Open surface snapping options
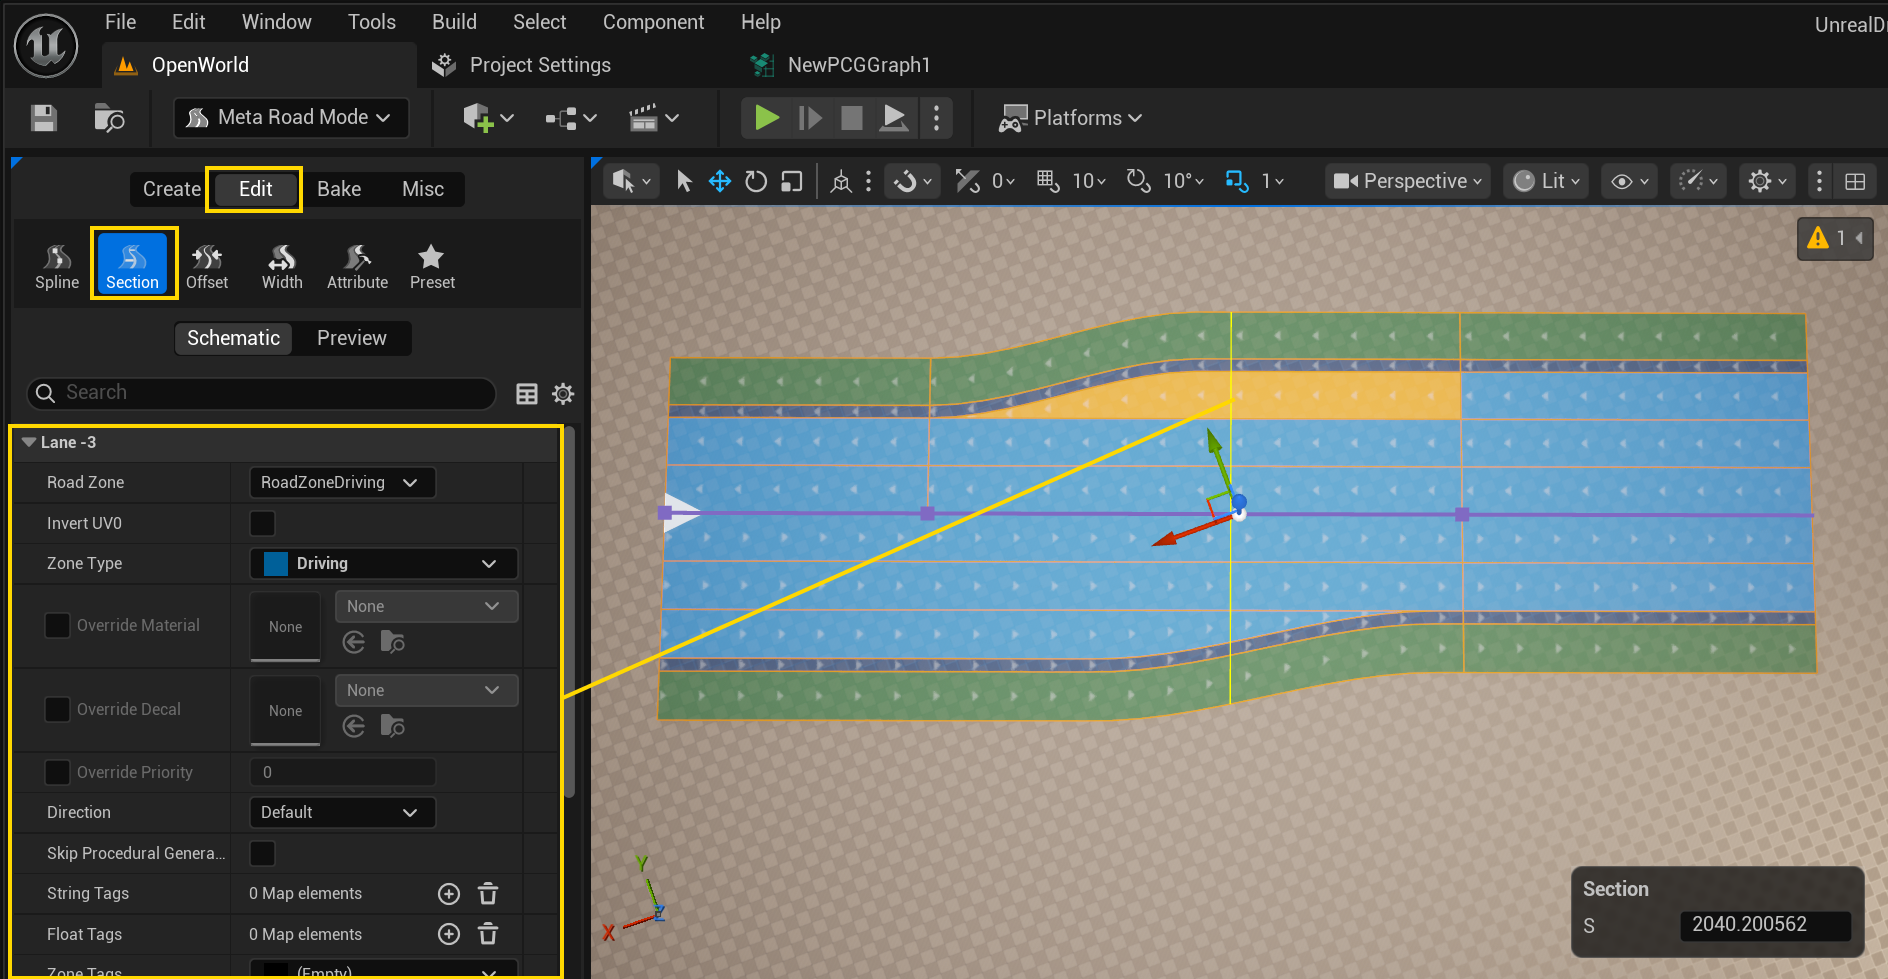The width and height of the screenshot is (1888, 979). click(913, 181)
